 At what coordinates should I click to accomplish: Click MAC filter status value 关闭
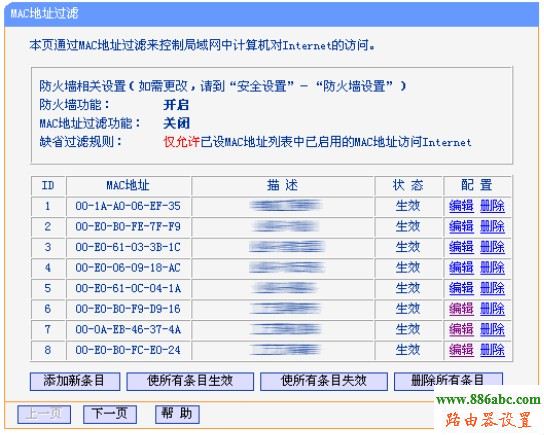point(176,123)
